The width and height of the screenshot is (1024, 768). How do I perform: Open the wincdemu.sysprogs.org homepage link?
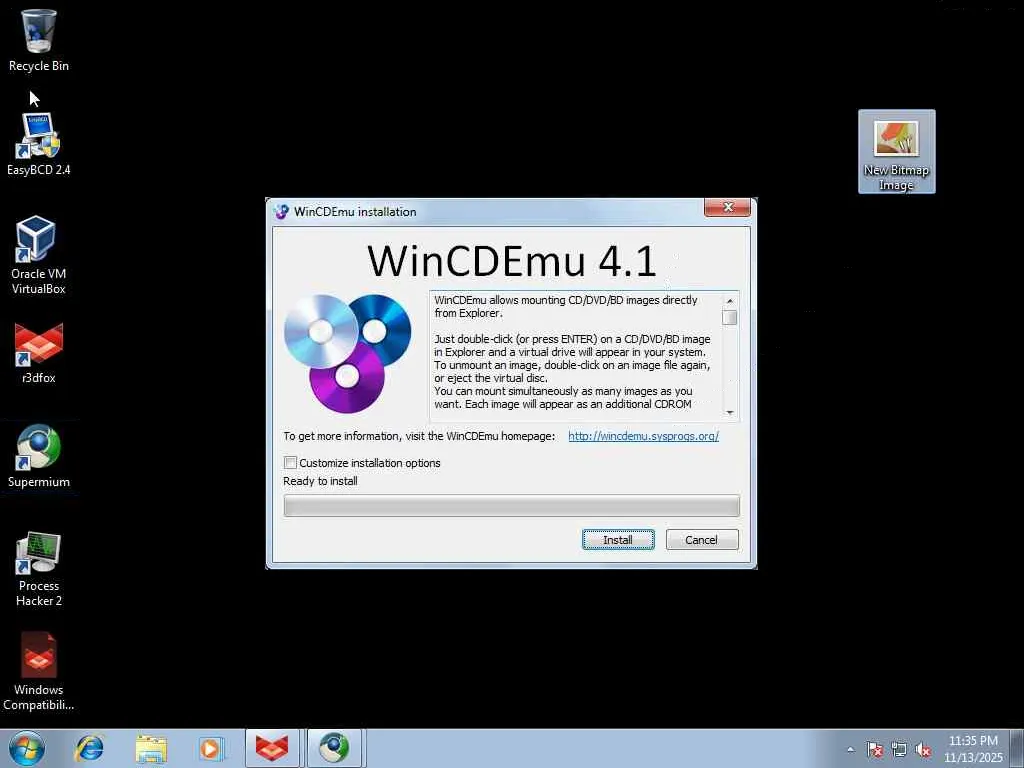click(643, 436)
